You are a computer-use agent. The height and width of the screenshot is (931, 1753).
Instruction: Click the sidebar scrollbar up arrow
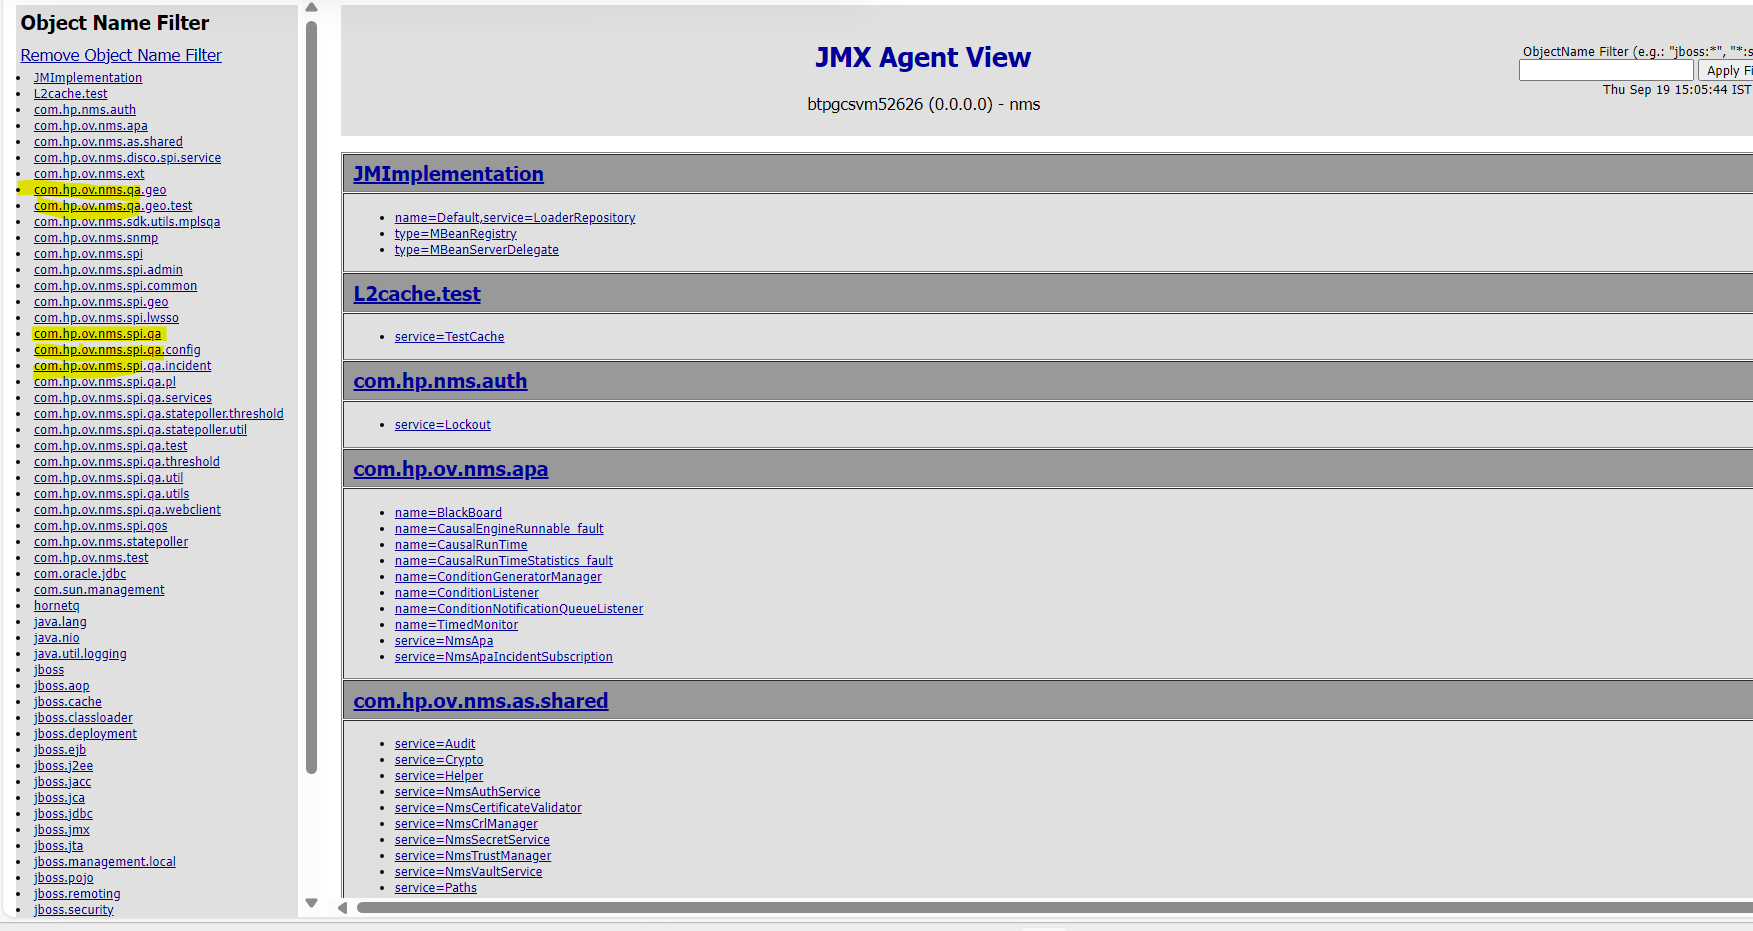[311, 8]
